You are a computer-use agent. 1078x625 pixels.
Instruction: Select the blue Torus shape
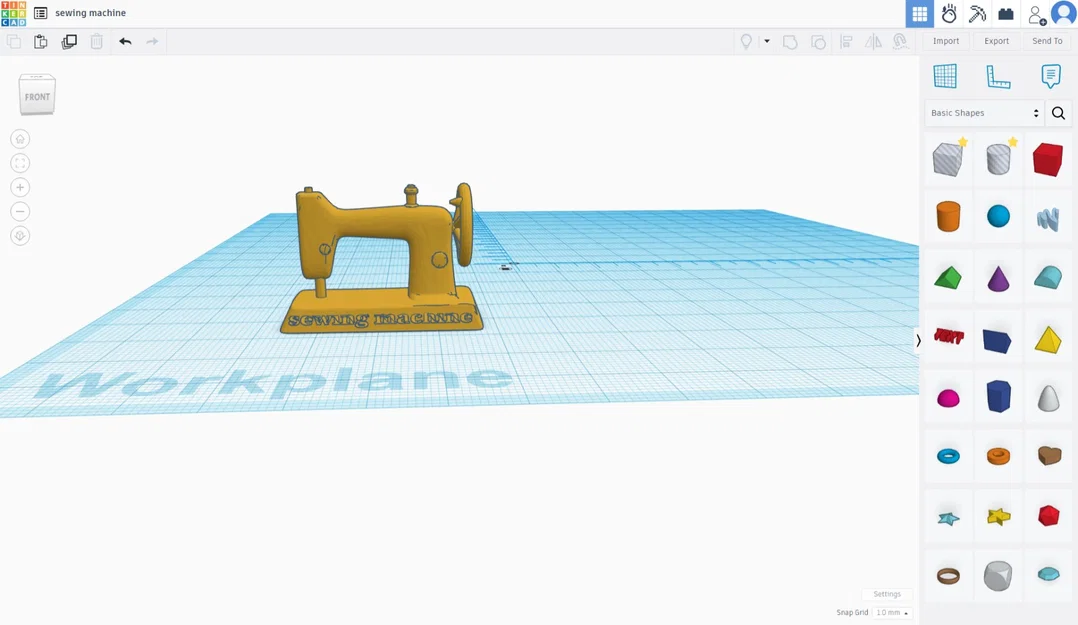click(948, 456)
